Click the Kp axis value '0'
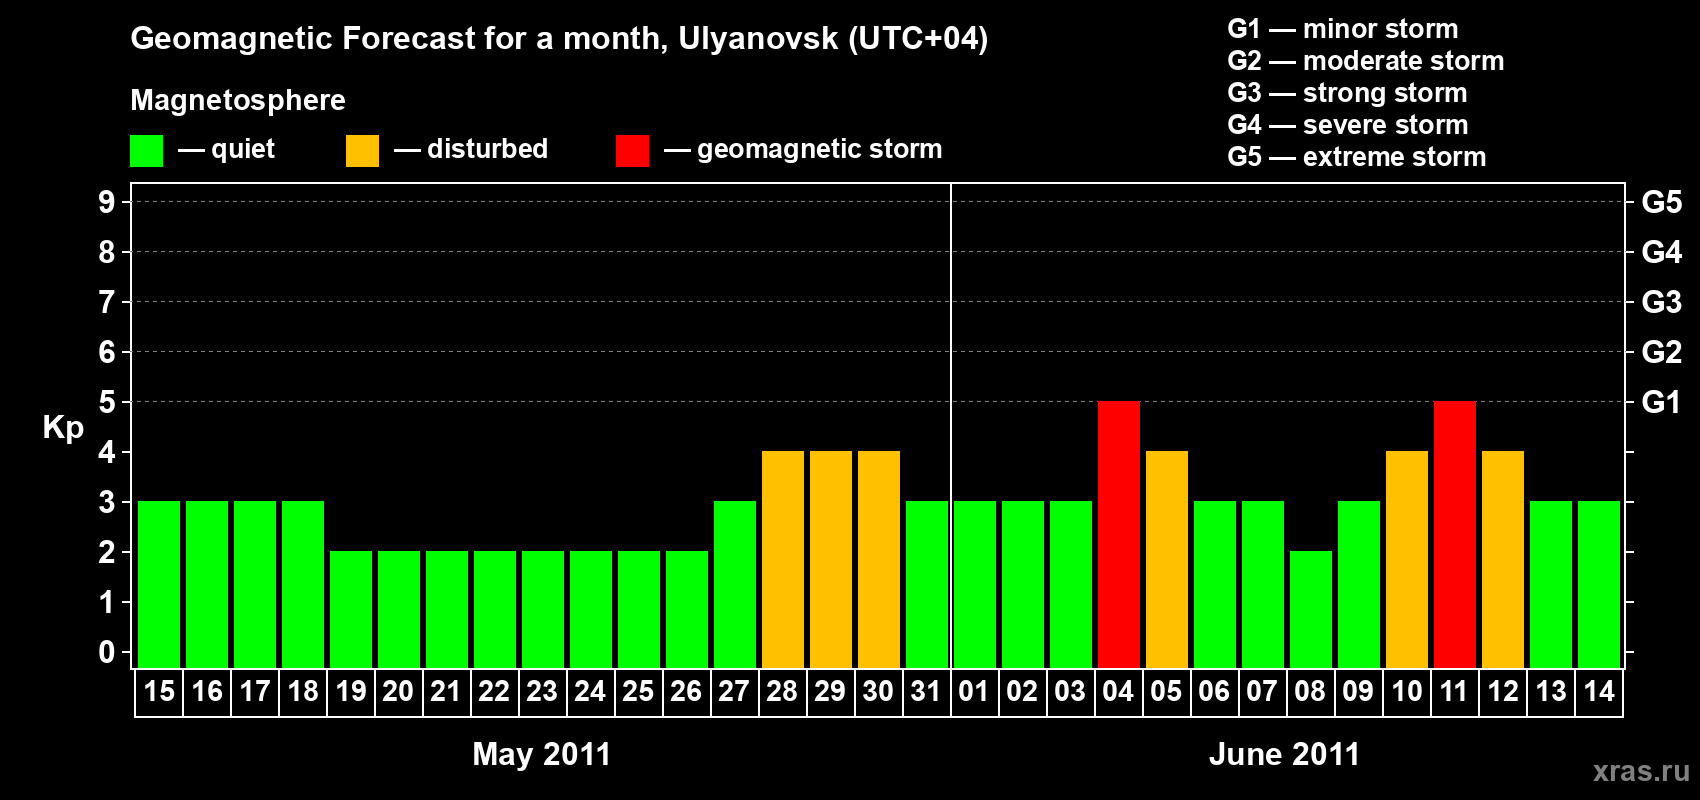Screen dimensions: 1700x800 [107, 652]
